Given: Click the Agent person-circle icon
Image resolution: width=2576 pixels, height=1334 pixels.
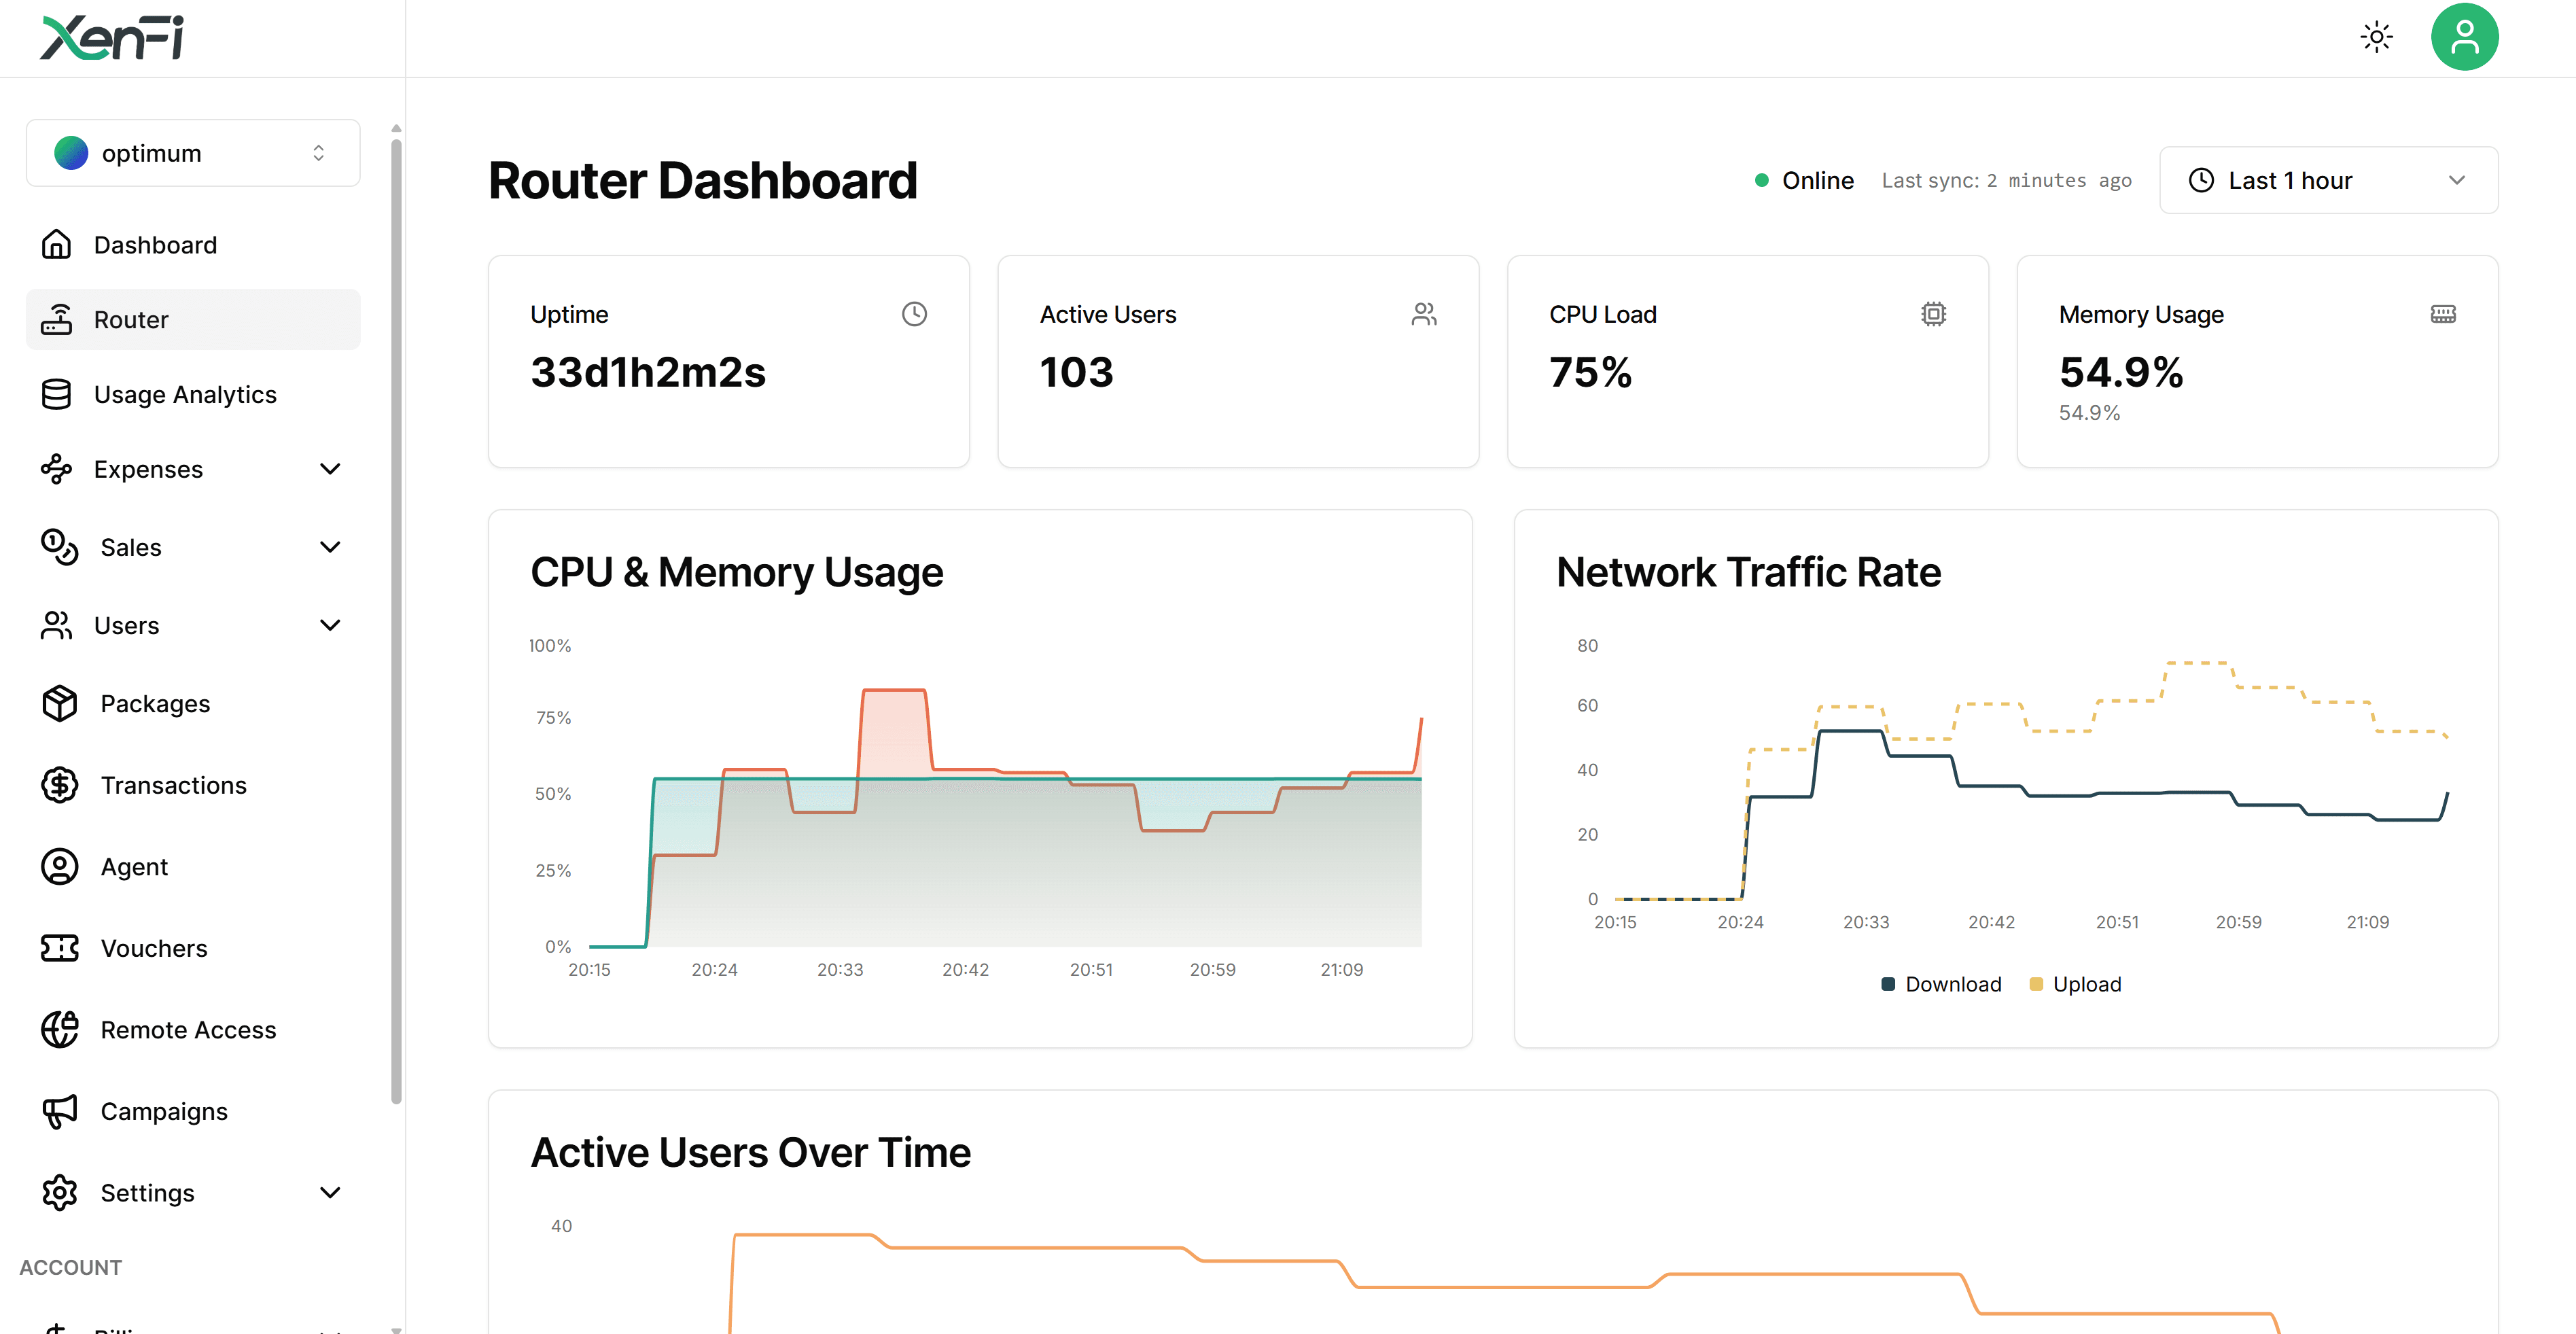Looking at the screenshot, I should [59, 867].
